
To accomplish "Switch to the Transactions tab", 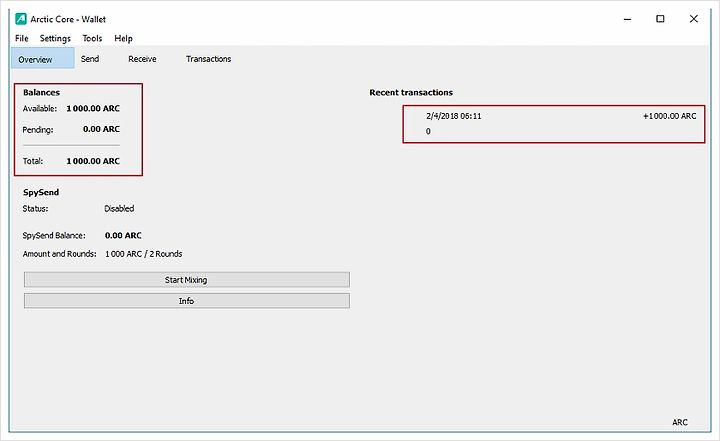I will tap(208, 59).
